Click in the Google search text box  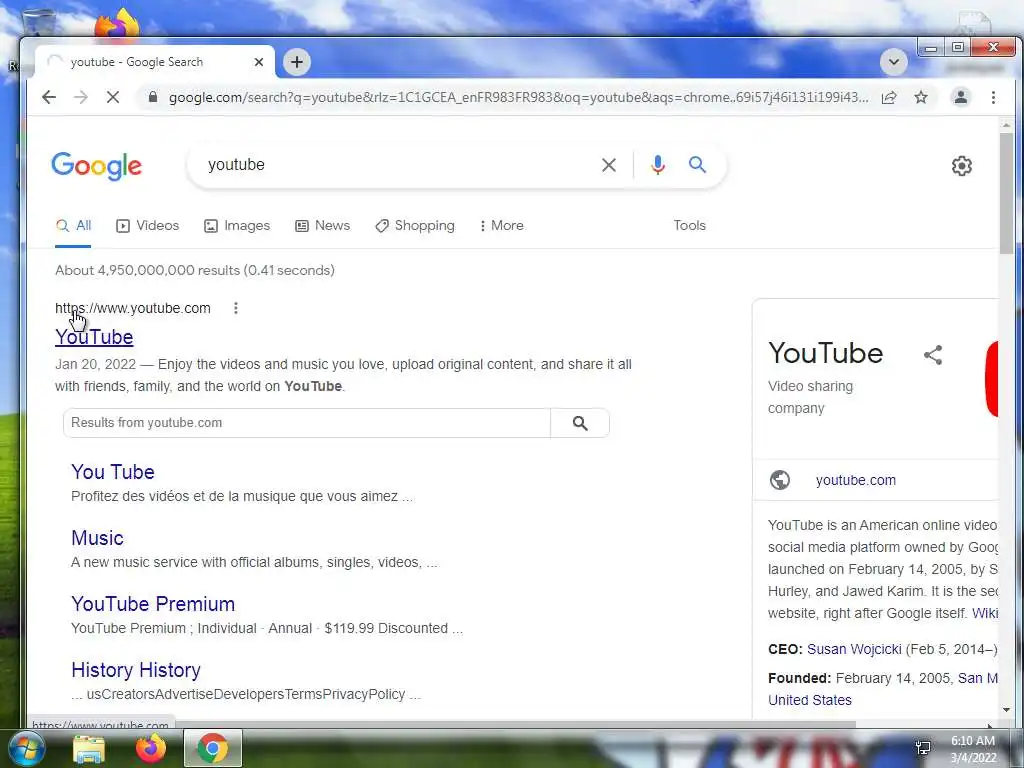point(398,165)
